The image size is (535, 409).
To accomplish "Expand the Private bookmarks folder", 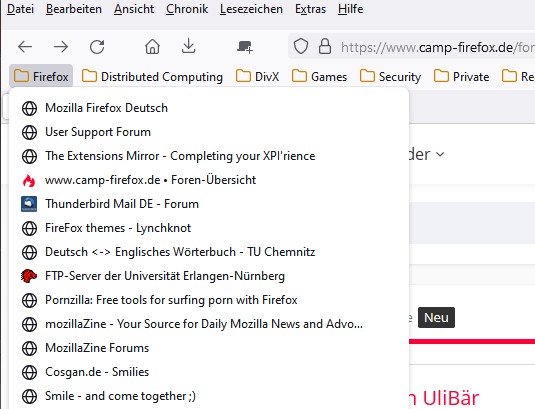I will (x=461, y=76).
